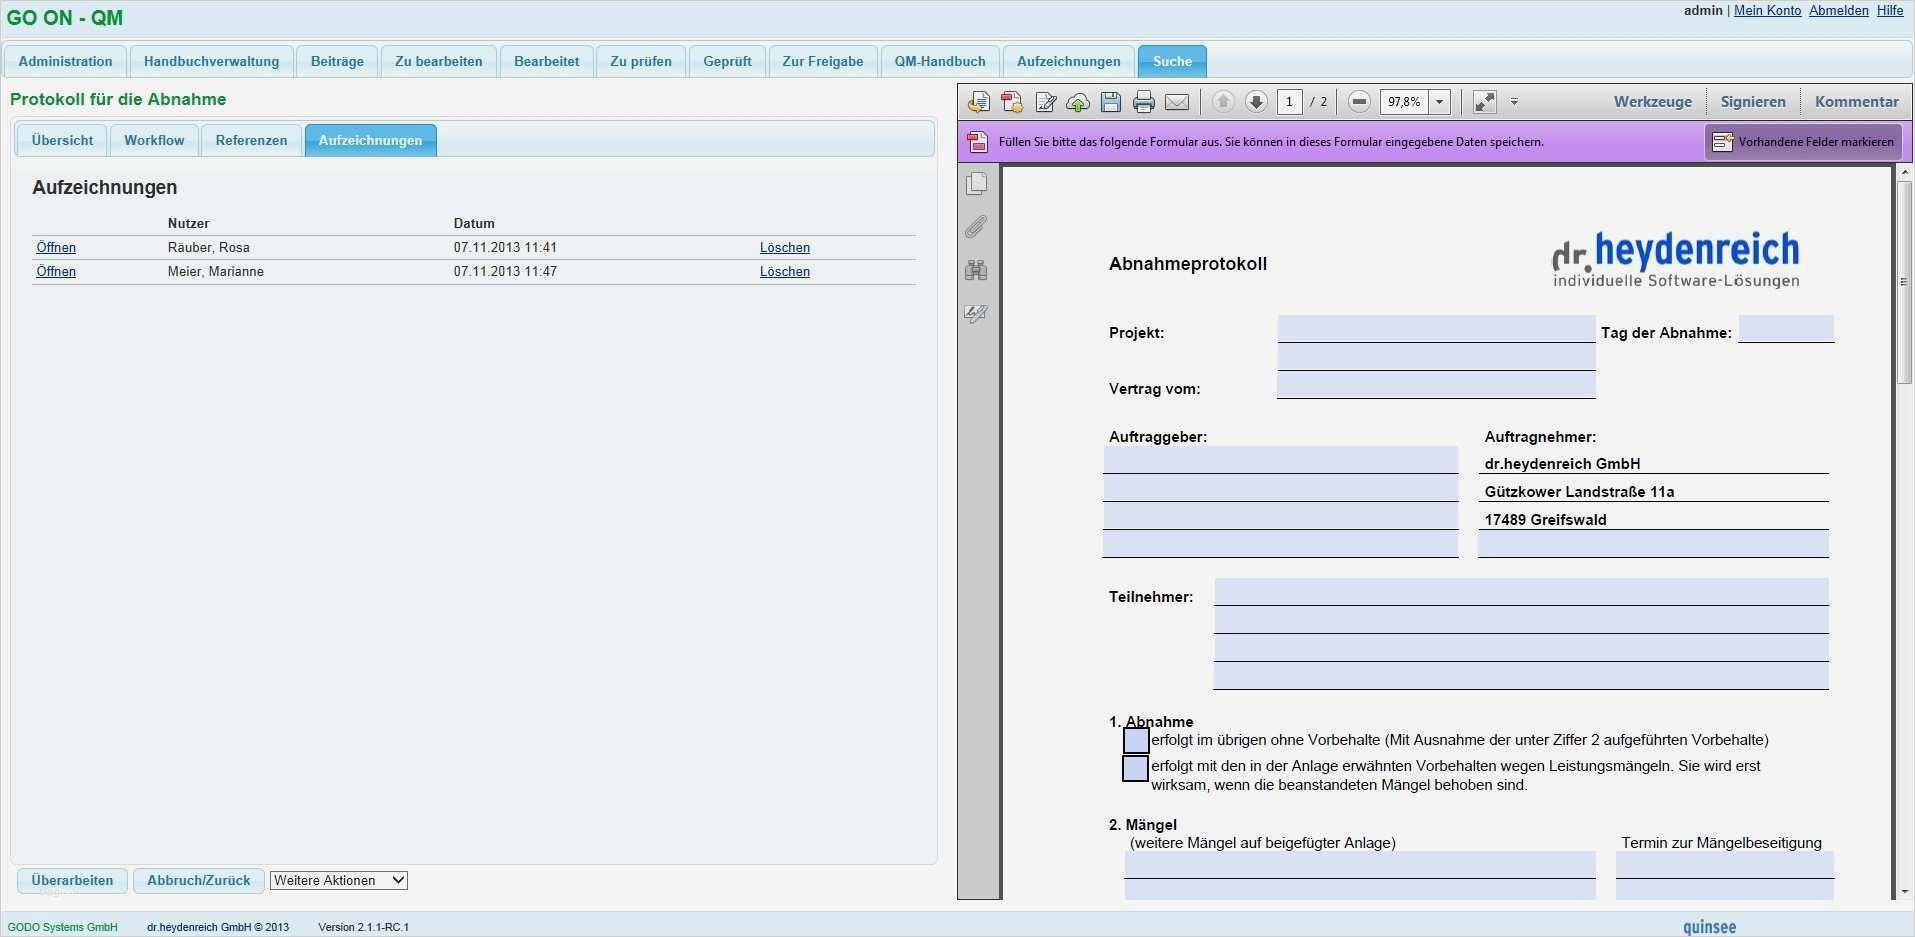1915x937 pixels.
Task: Open Marianne Meier's record via Öffnen
Action: pos(56,271)
